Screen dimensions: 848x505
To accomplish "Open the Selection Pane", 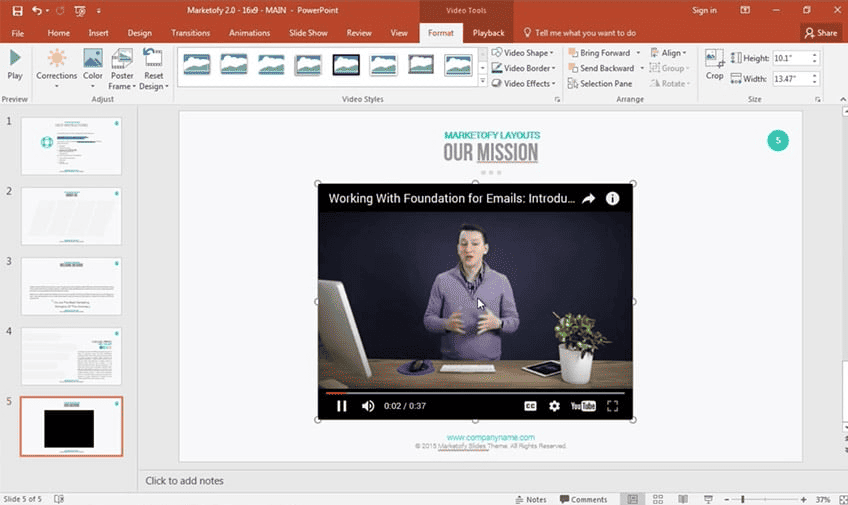I will [x=600, y=83].
